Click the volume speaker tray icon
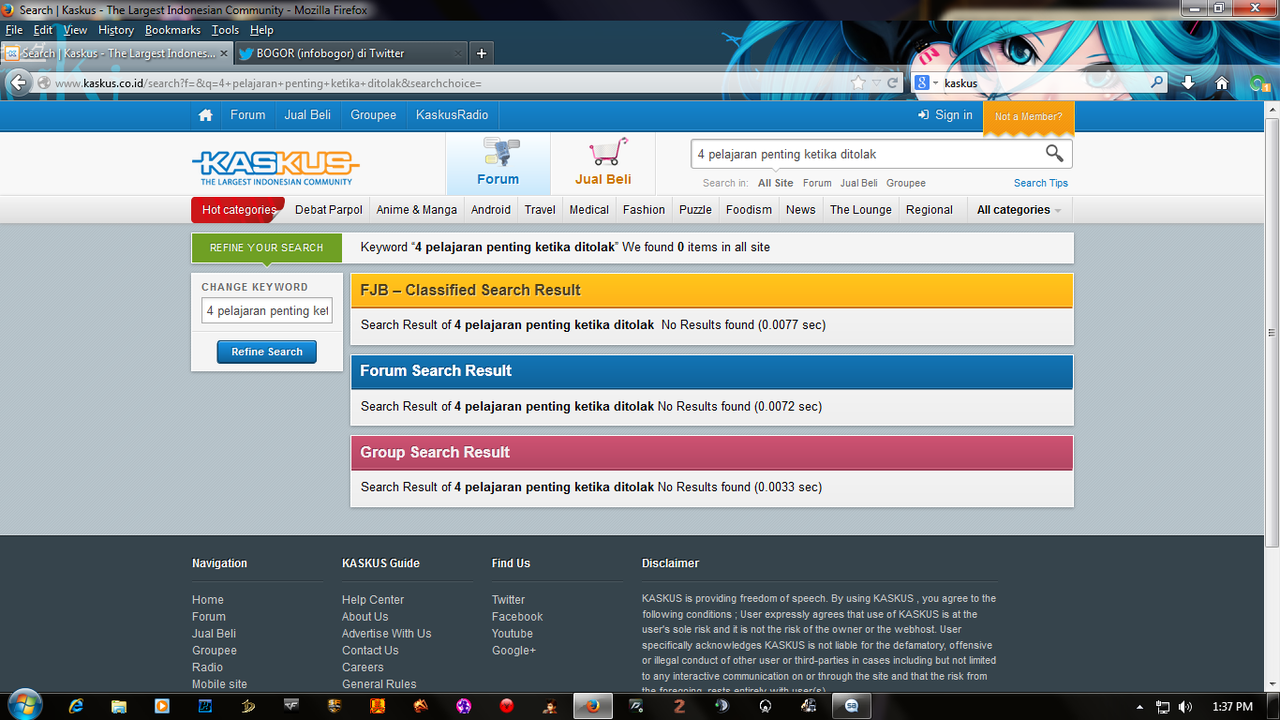 click(1185, 707)
